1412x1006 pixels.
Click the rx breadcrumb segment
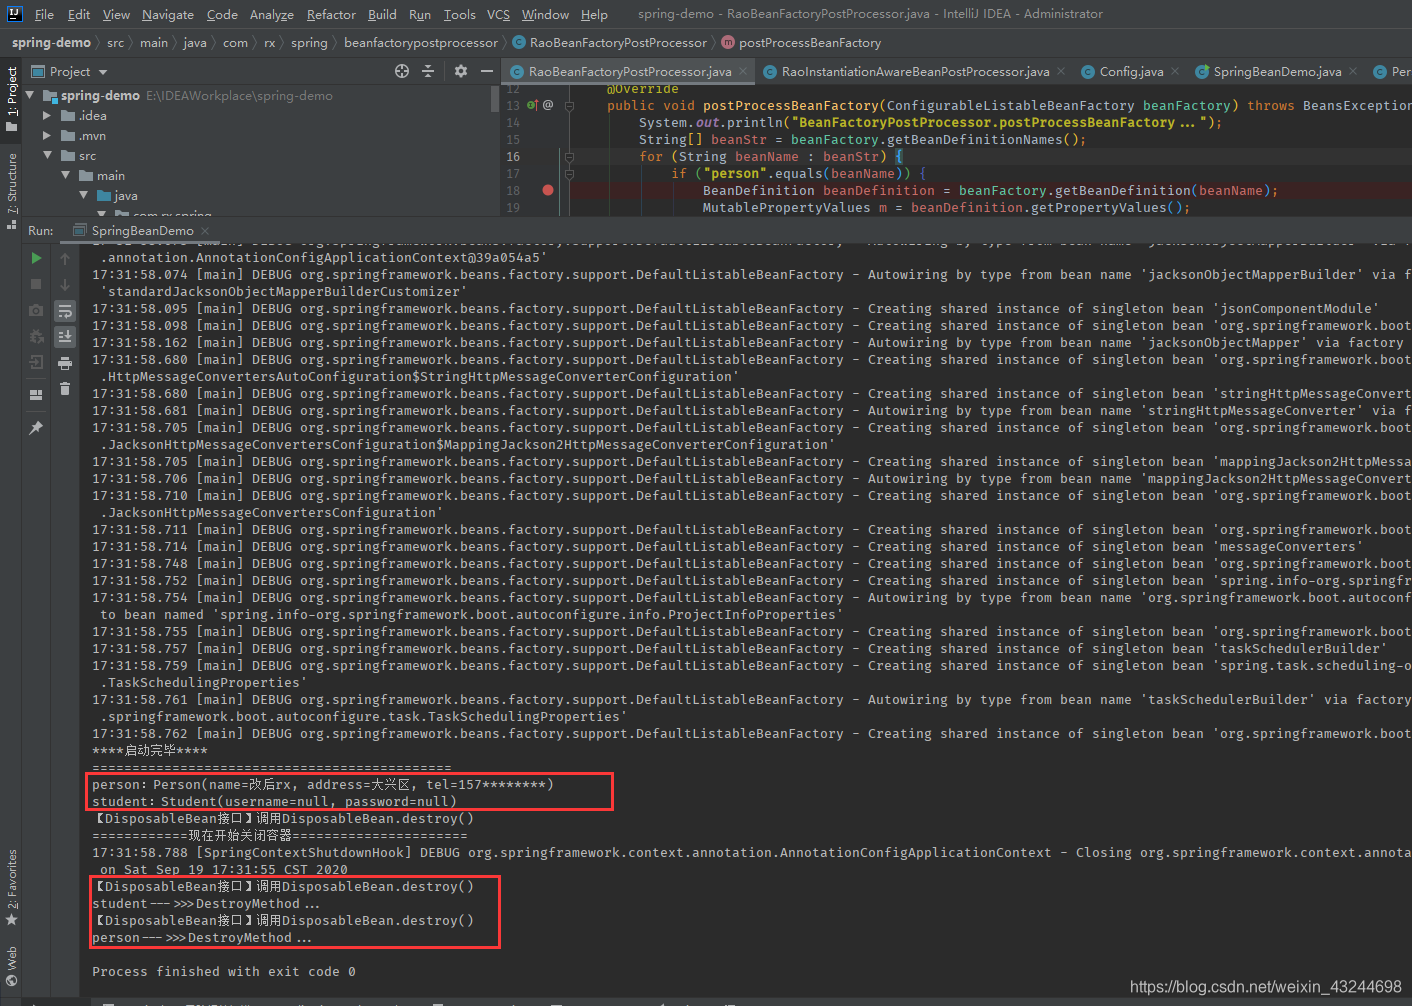[x=270, y=43]
